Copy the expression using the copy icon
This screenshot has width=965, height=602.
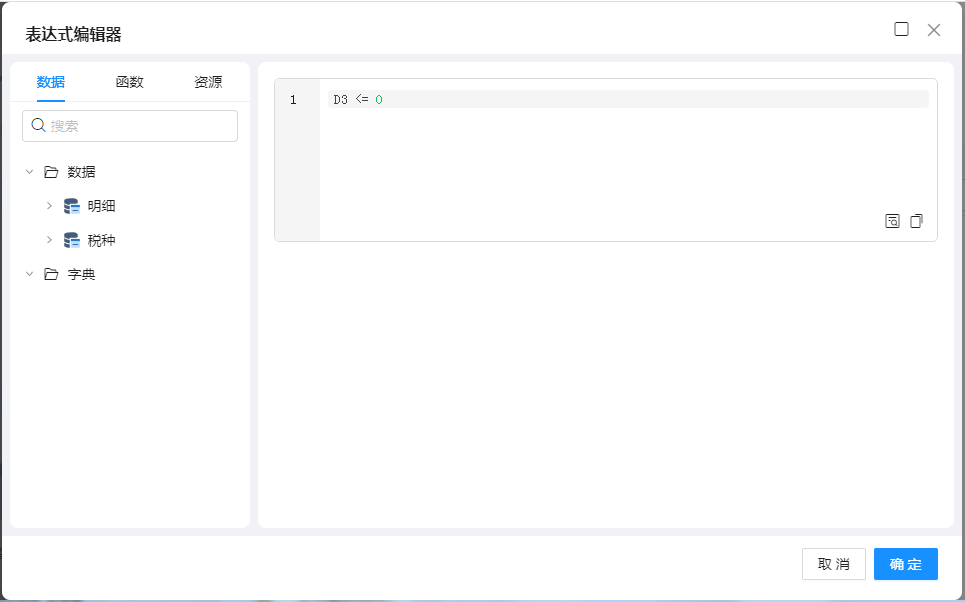916,221
